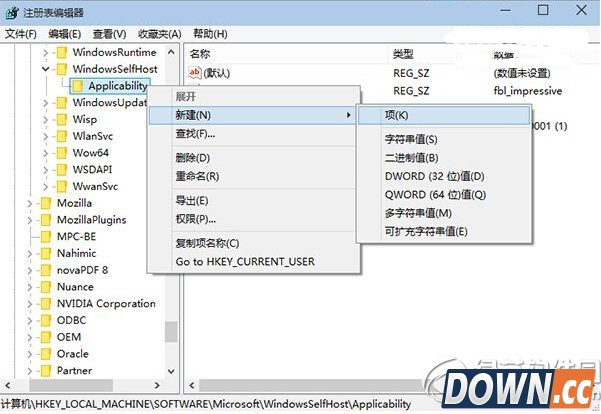Click tree pane horizontal scroll left arrow
Image resolution: width=601 pixels, height=414 pixels.
pos(8,385)
